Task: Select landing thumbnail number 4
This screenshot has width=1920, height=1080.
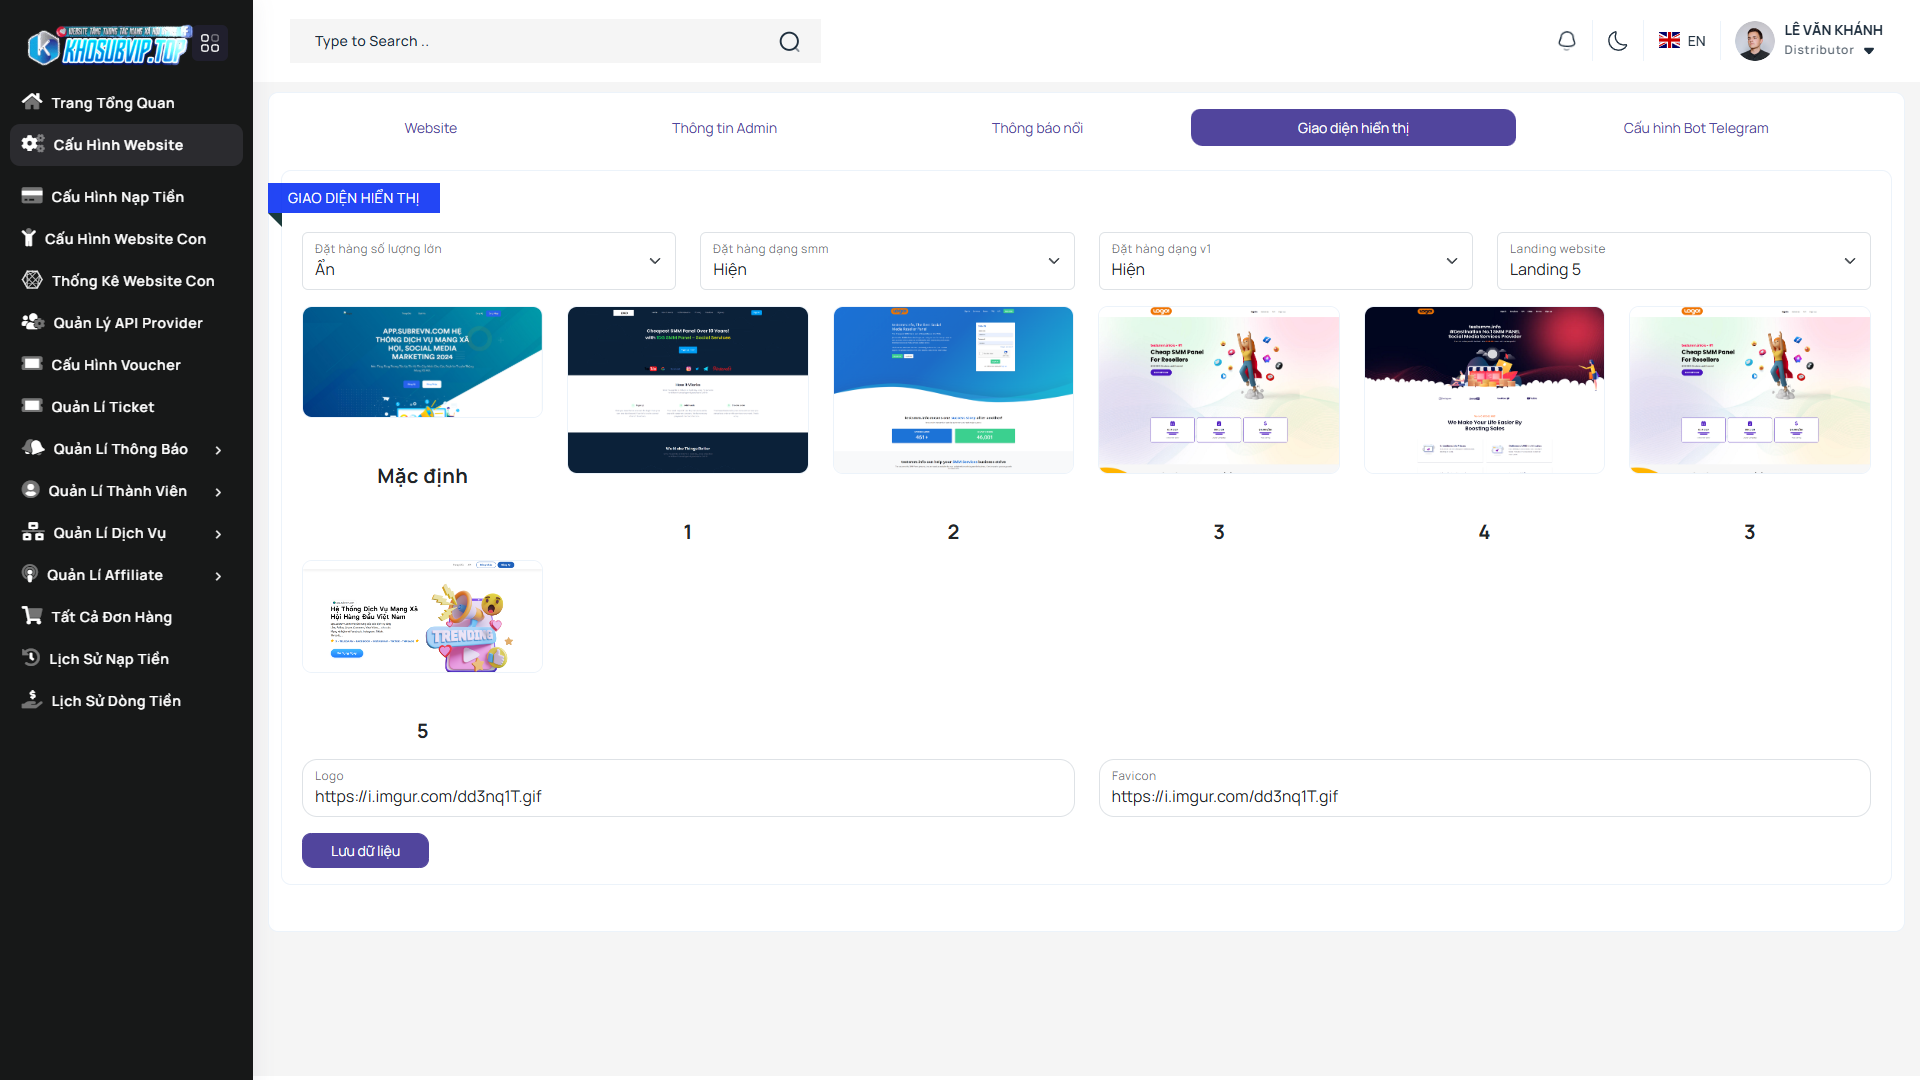Action: 1483,390
